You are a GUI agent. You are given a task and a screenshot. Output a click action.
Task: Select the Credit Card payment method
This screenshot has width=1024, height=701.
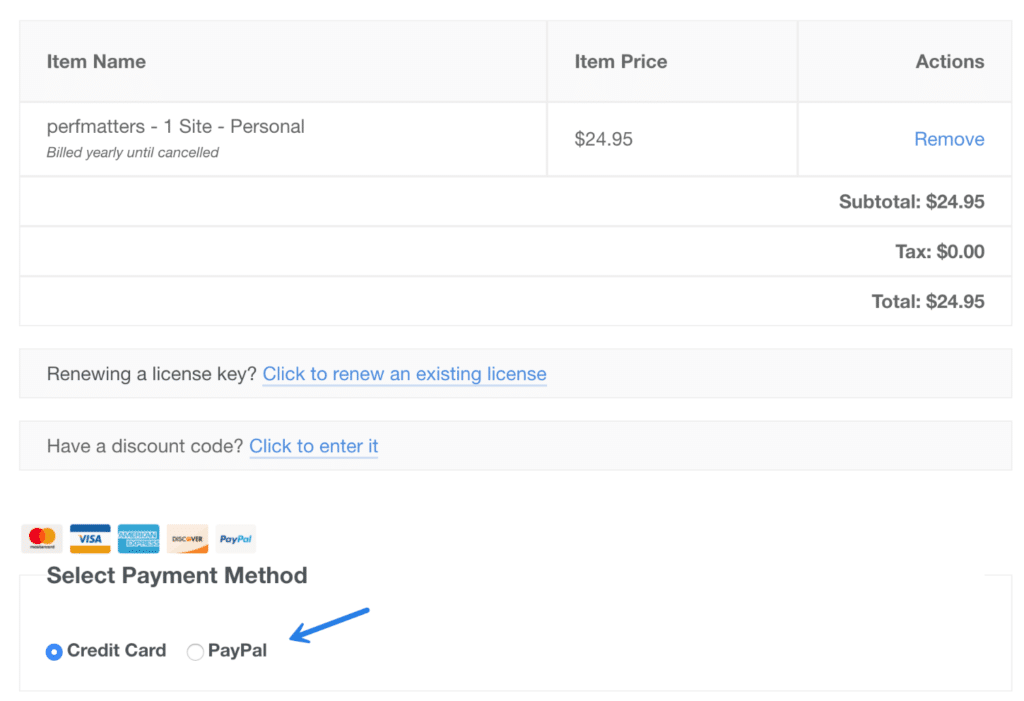[54, 651]
